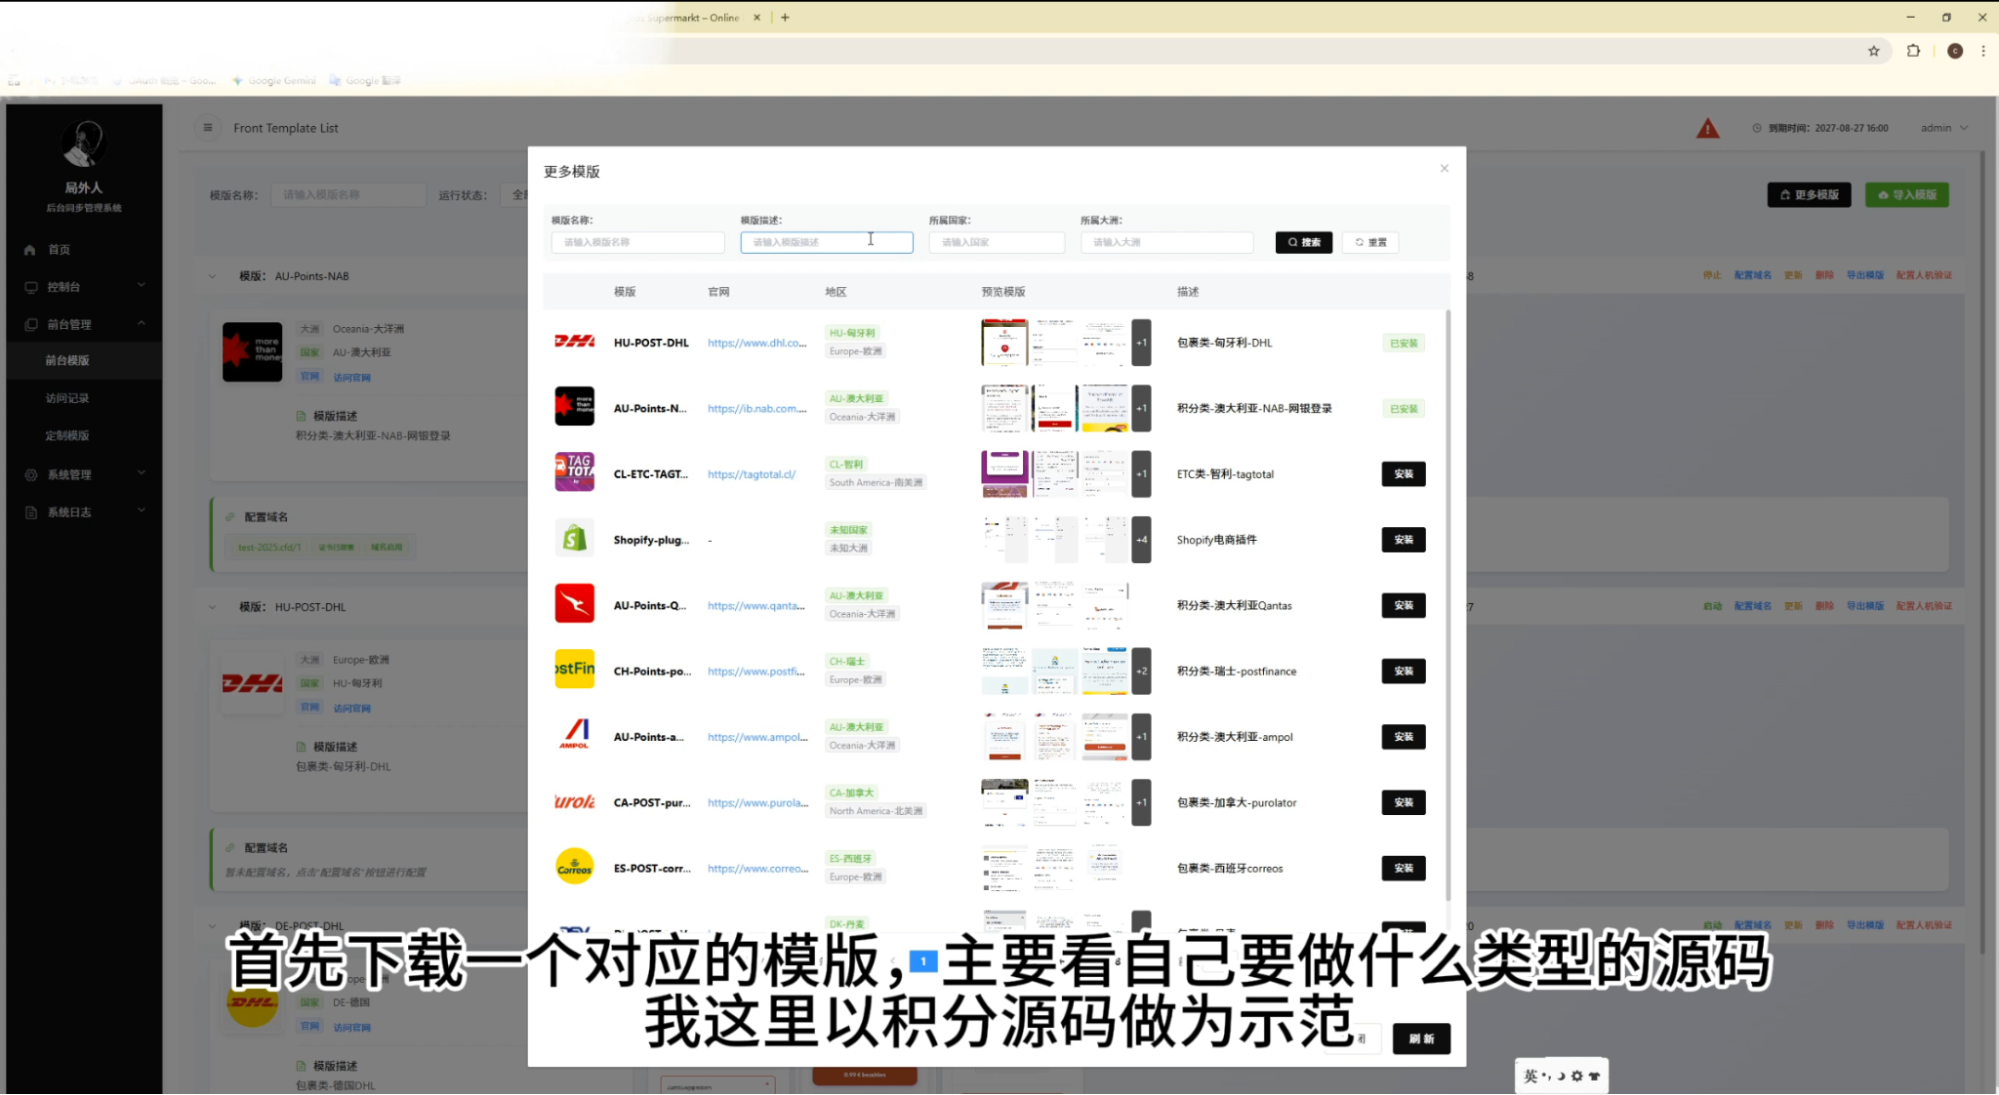Image resolution: width=1999 pixels, height=1095 pixels.
Task: Select 访问记录 in the sidebar
Action: [x=84, y=398]
